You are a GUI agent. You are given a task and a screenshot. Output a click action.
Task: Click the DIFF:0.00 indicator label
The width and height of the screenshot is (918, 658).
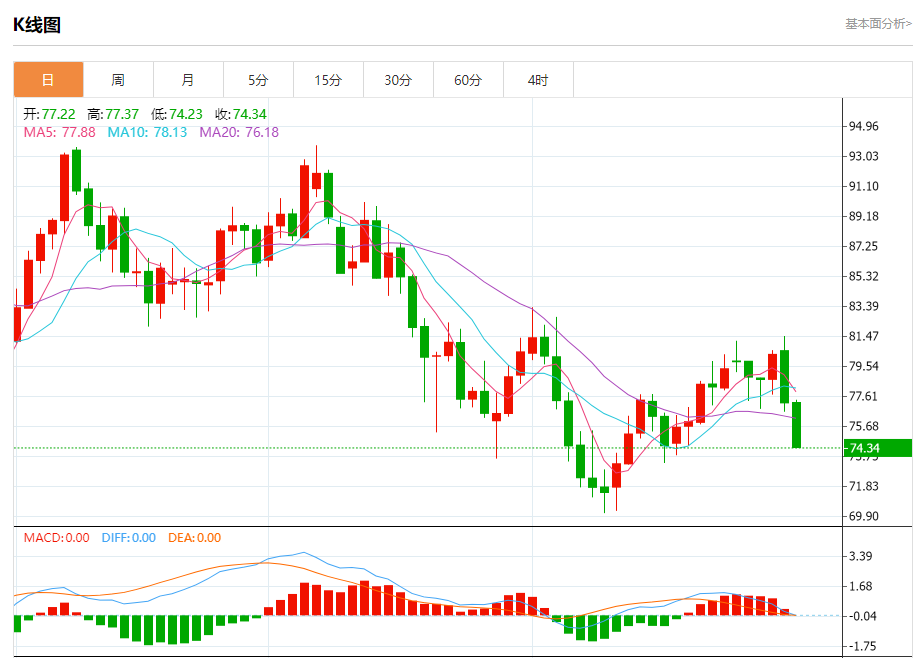pyautogui.click(x=128, y=538)
